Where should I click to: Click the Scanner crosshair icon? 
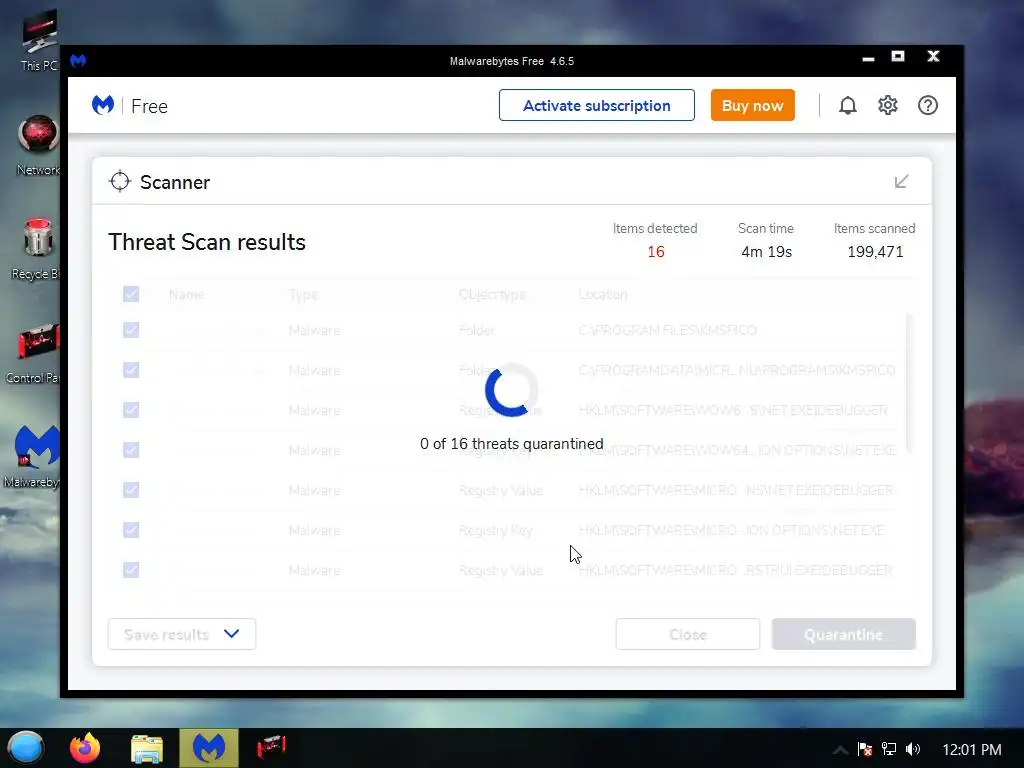pyautogui.click(x=120, y=182)
